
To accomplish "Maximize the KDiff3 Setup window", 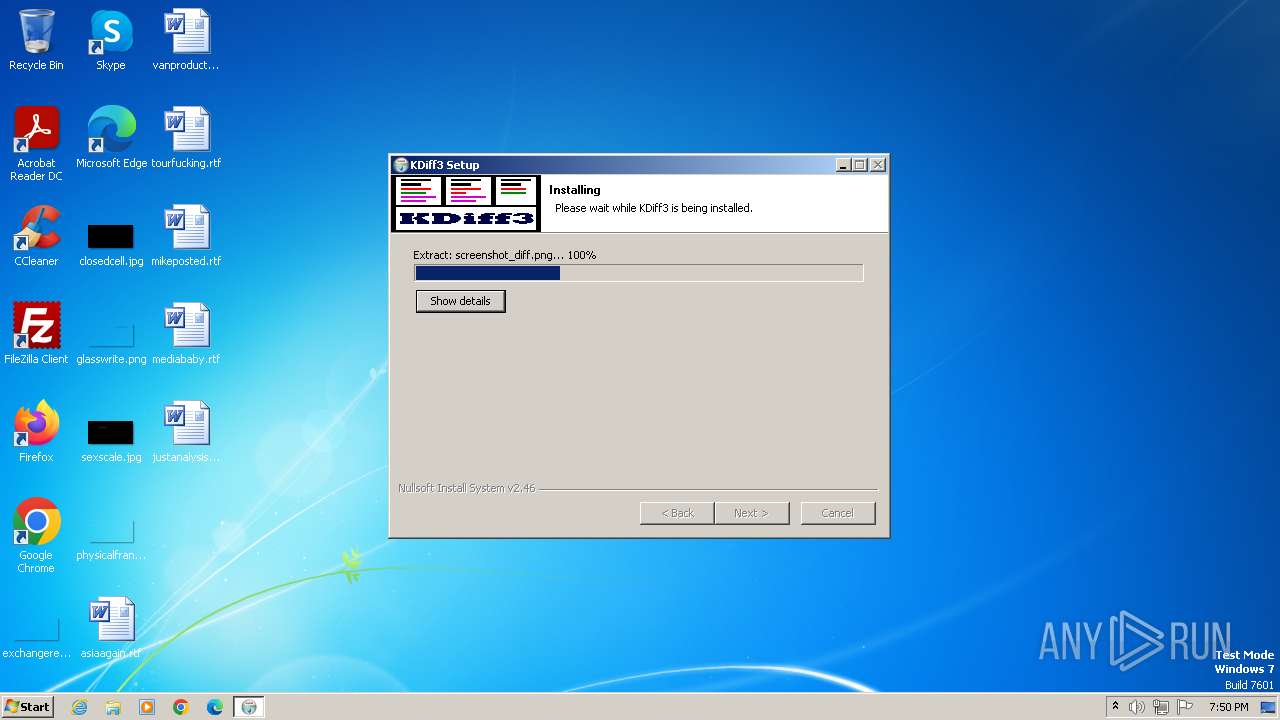I will (860, 165).
